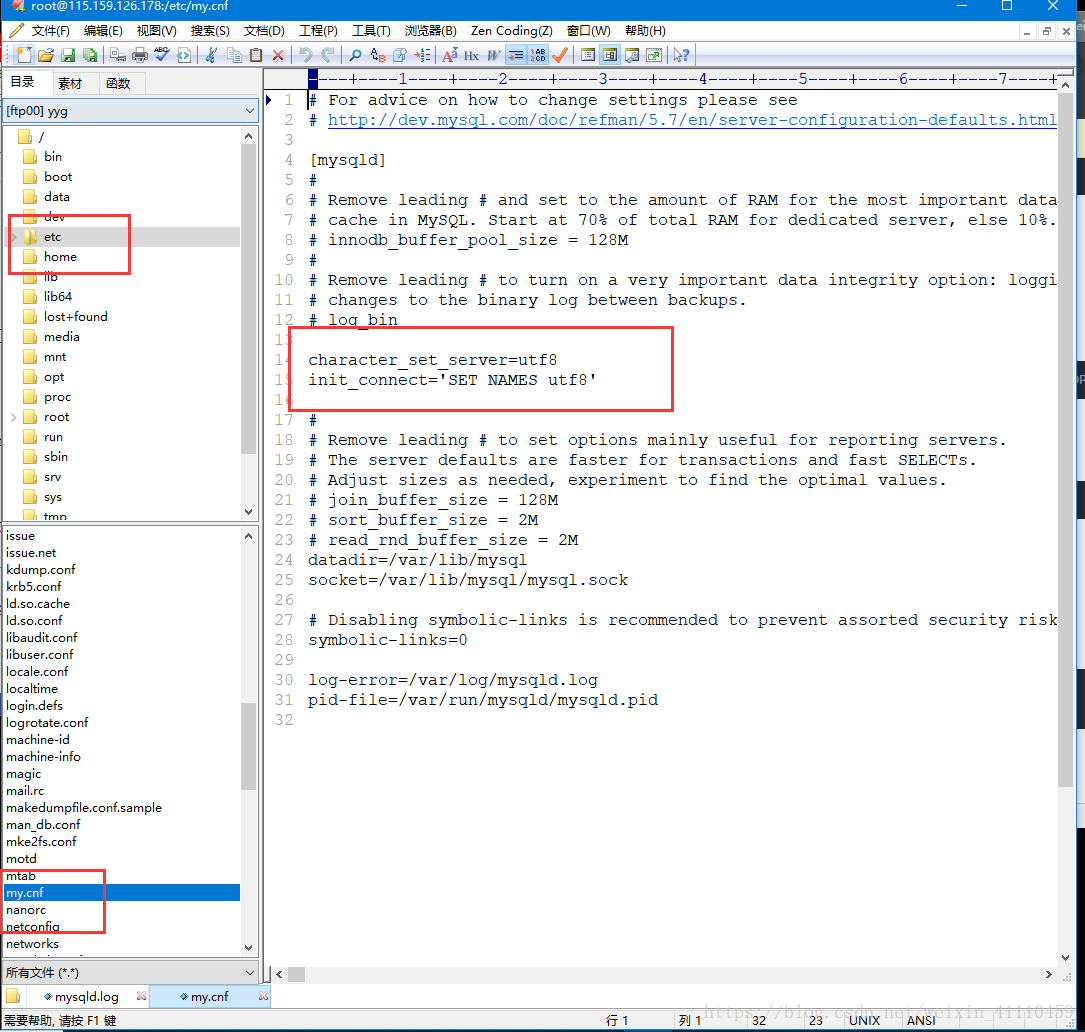Click the Full Screen toolbar icon

click(654, 55)
